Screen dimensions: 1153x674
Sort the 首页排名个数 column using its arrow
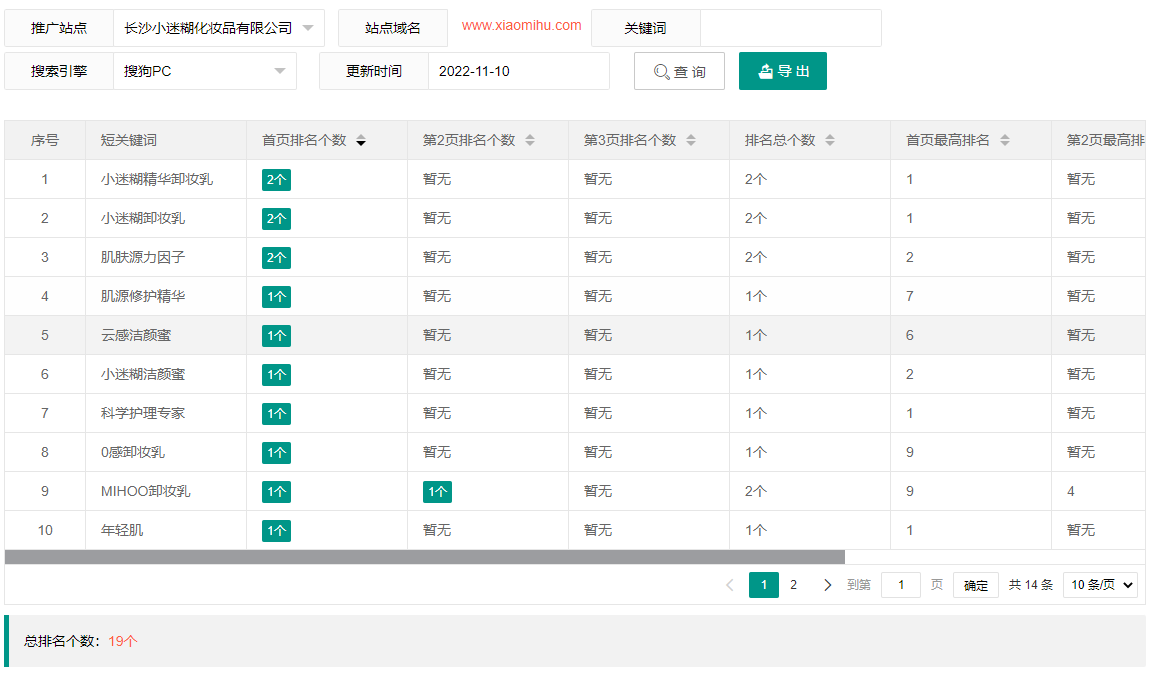coord(361,140)
